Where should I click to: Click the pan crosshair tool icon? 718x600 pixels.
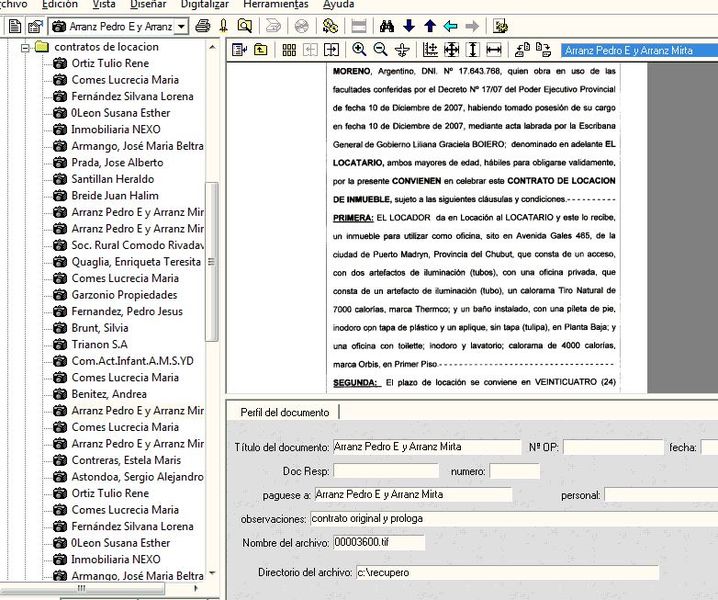[x=402, y=49]
